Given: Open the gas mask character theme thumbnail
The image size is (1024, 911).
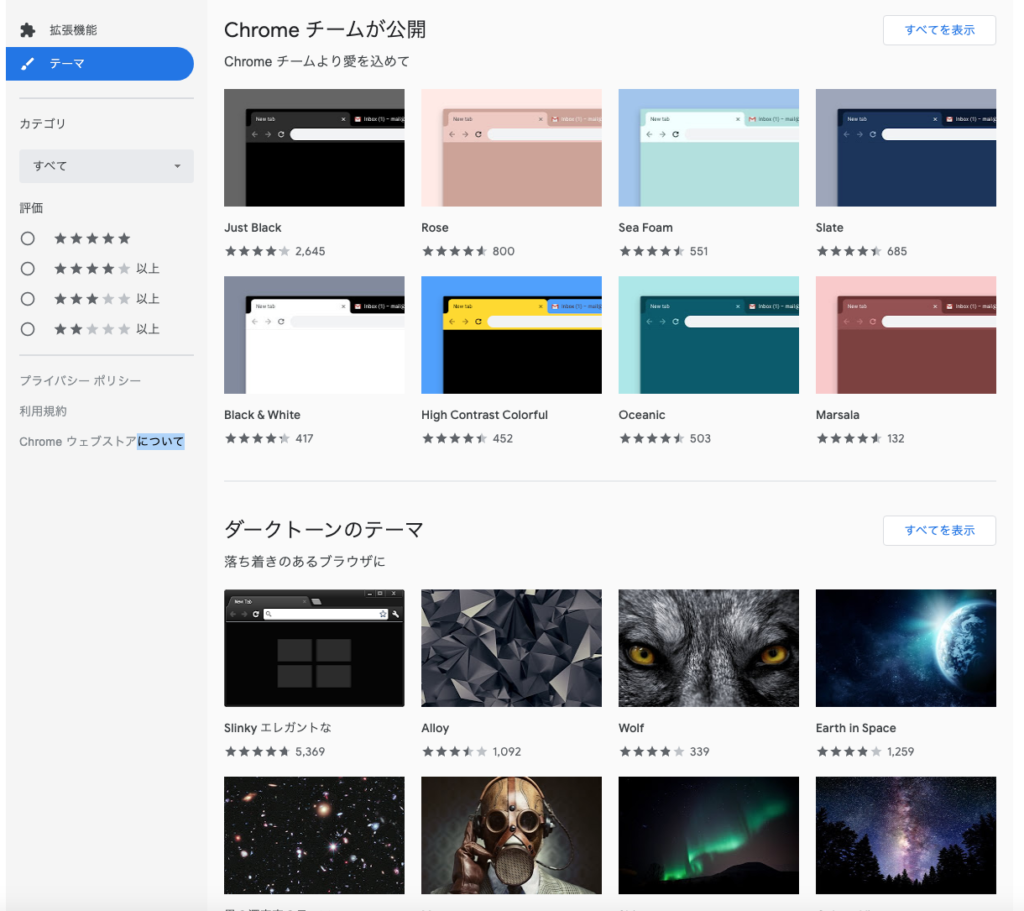Looking at the screenshot, I should coord(511,835).
